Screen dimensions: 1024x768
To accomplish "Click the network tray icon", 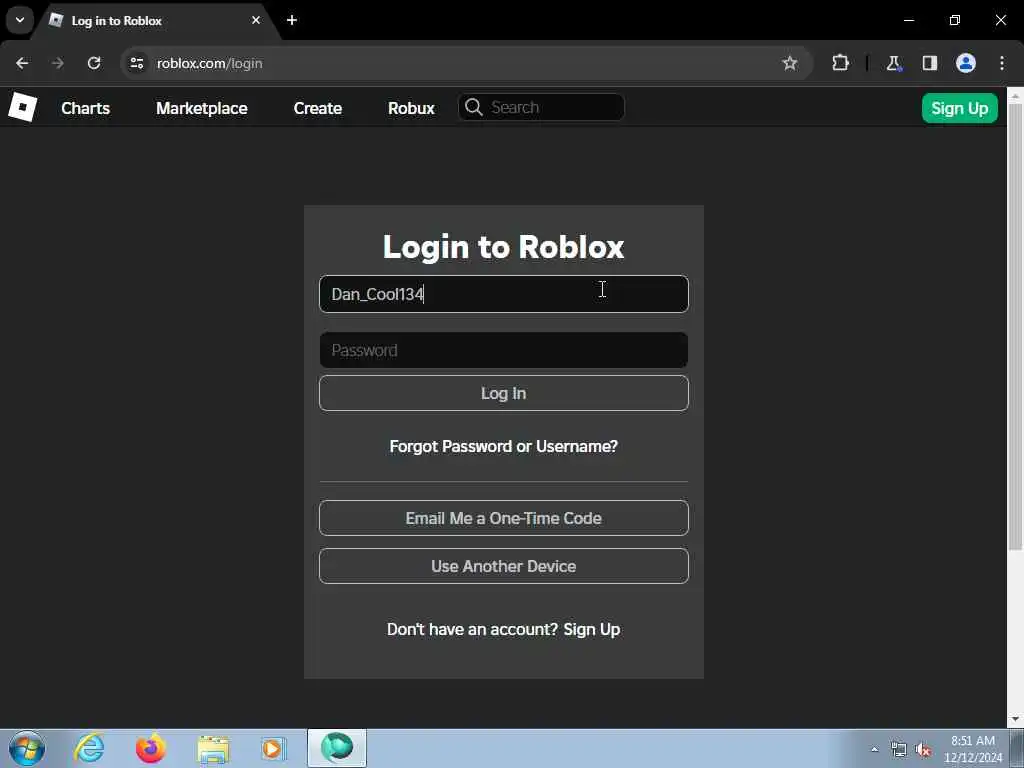I will click(x=899, y=749).
